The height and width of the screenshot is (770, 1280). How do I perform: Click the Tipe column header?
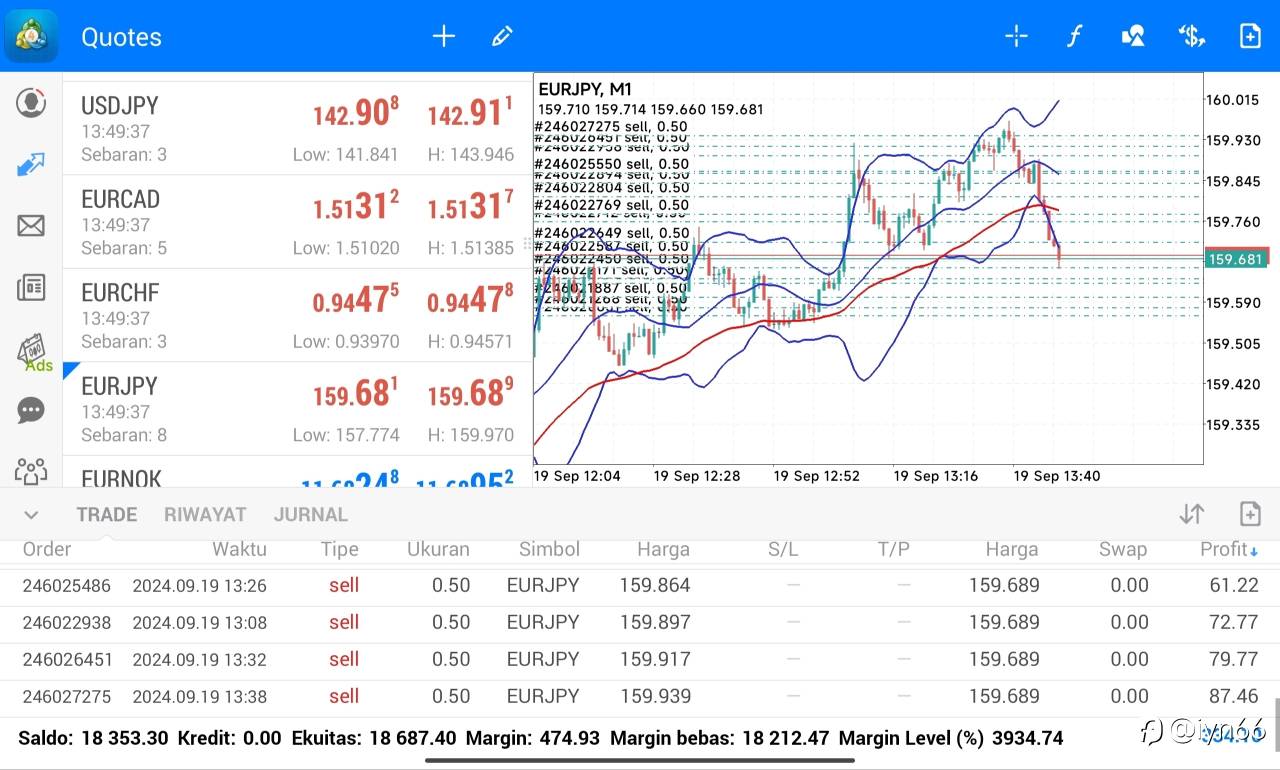[x=340, y=549]
